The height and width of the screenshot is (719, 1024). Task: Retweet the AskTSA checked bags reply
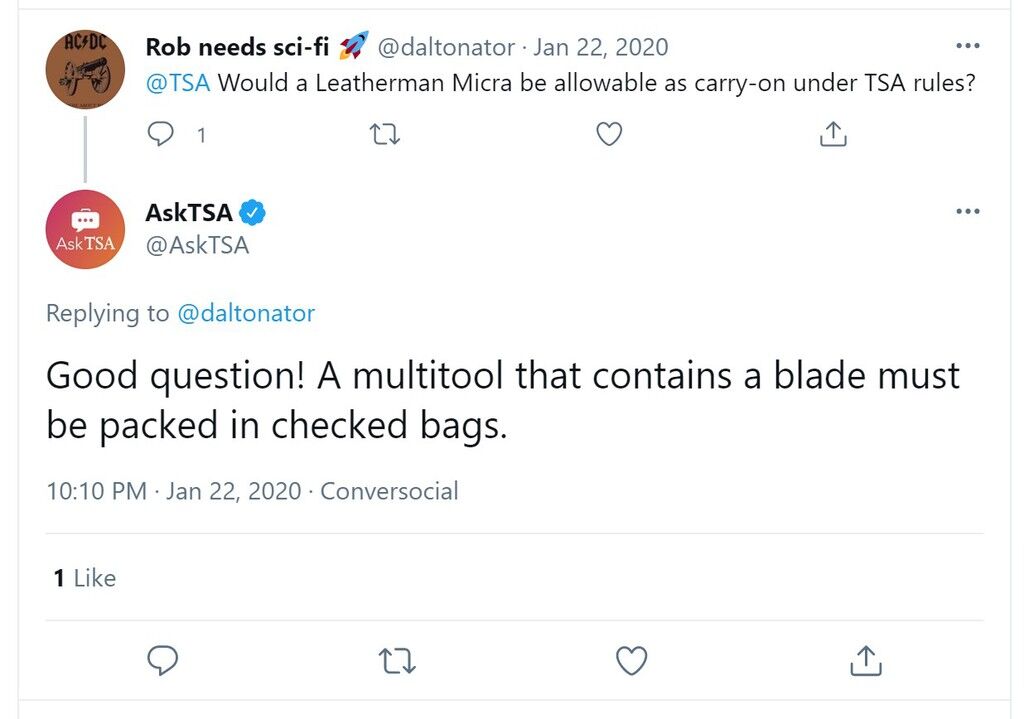click(x=397, y=660)
